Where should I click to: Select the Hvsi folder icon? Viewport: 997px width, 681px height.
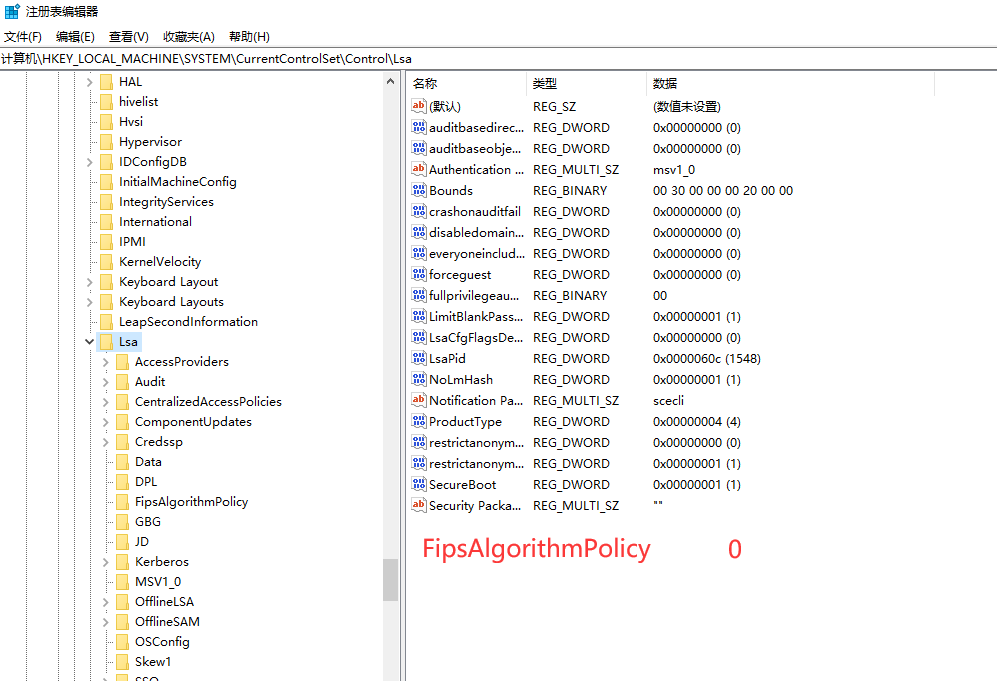[x=107, y=122]
